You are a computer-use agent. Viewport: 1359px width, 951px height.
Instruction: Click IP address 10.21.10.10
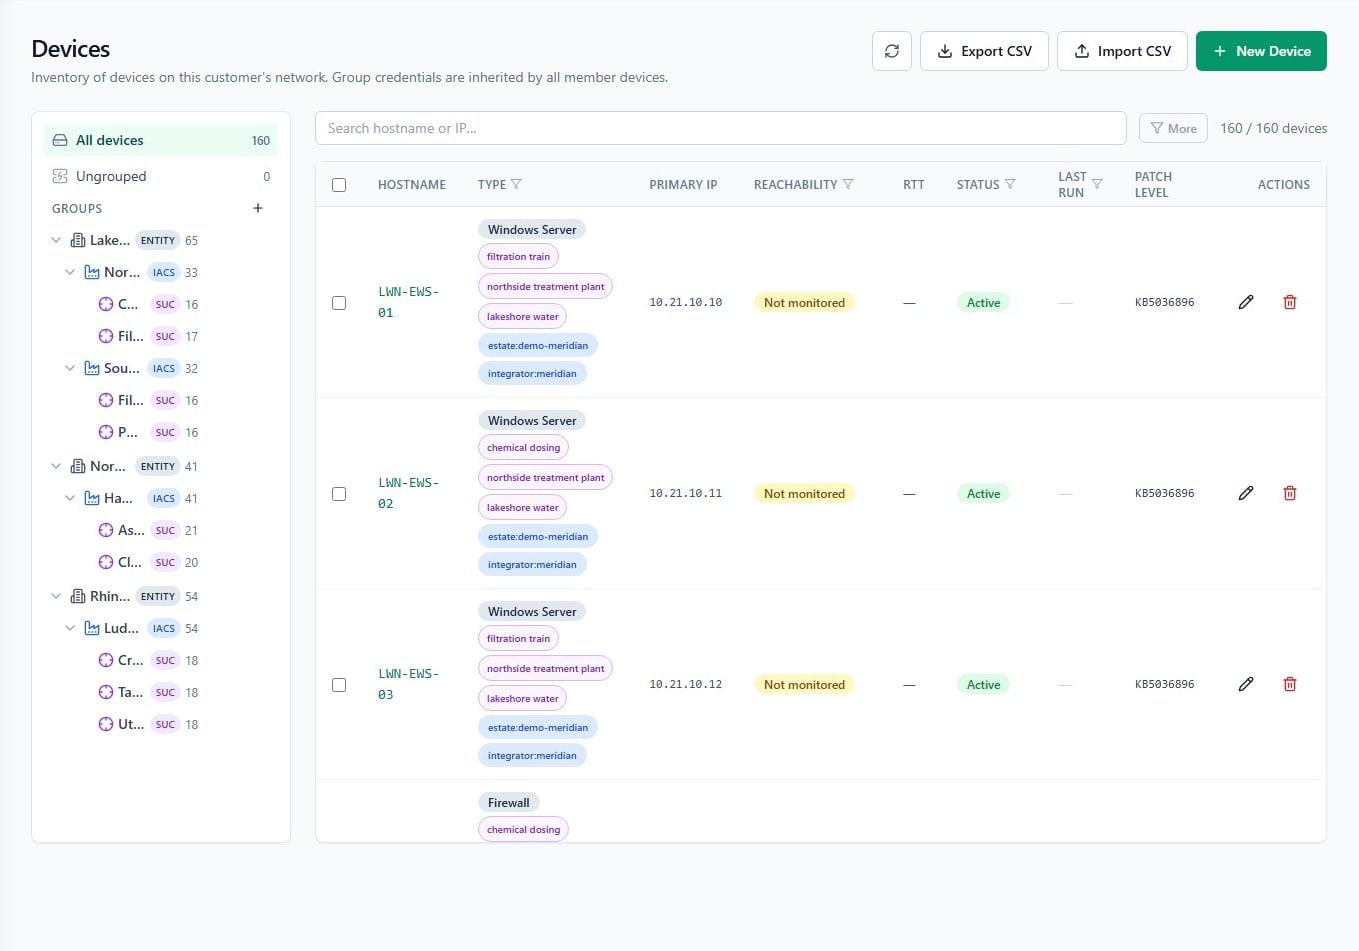pyautogui.click(x=685, y=302)
